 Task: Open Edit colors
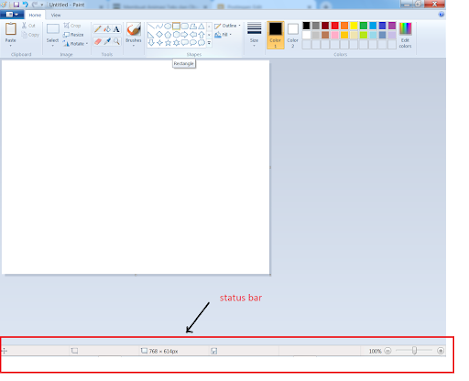pos(405,35)
